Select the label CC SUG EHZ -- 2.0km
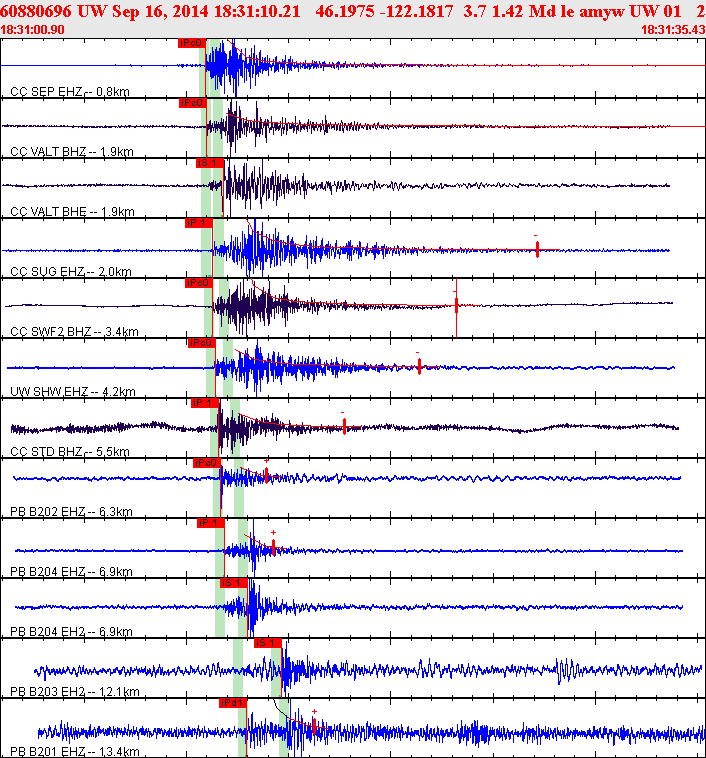This screenshot has width=706, height=758. 71,271
